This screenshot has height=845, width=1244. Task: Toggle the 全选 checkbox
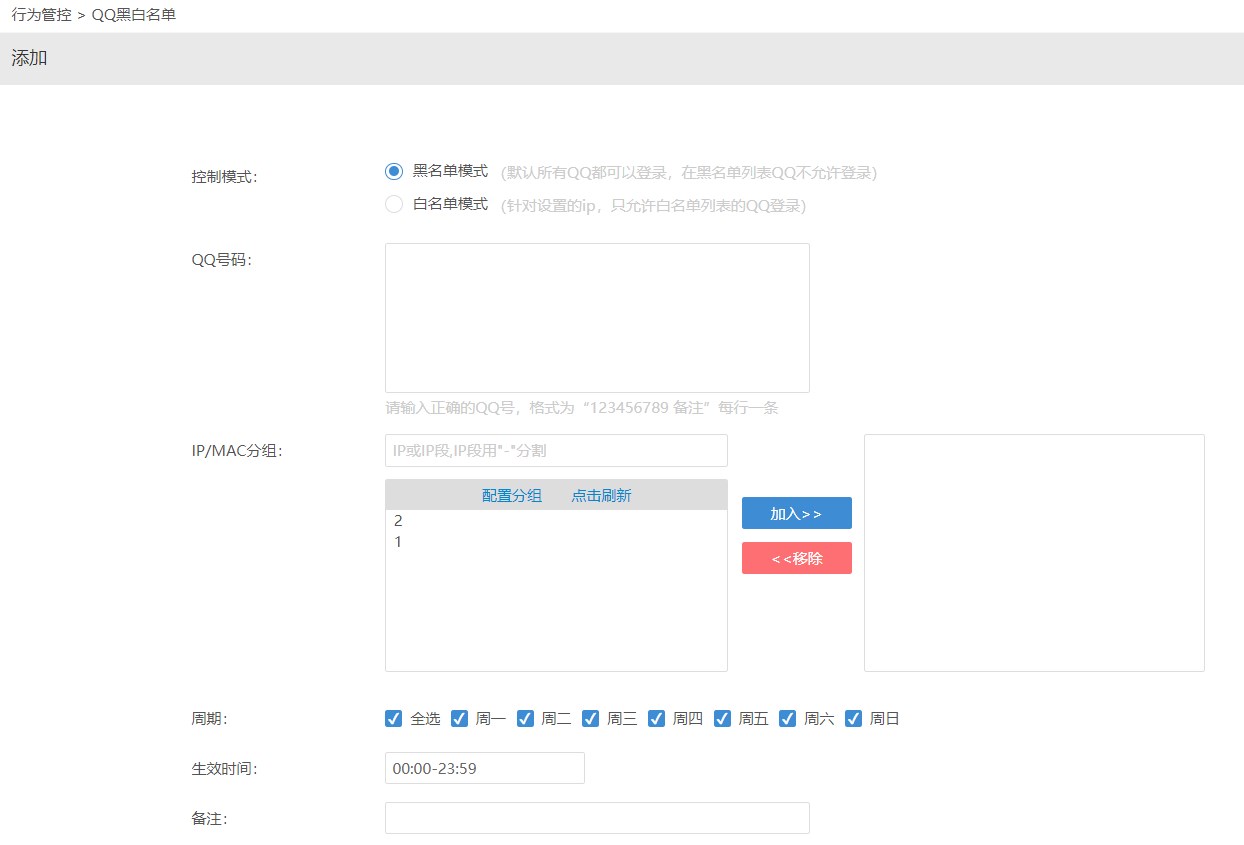394,719
